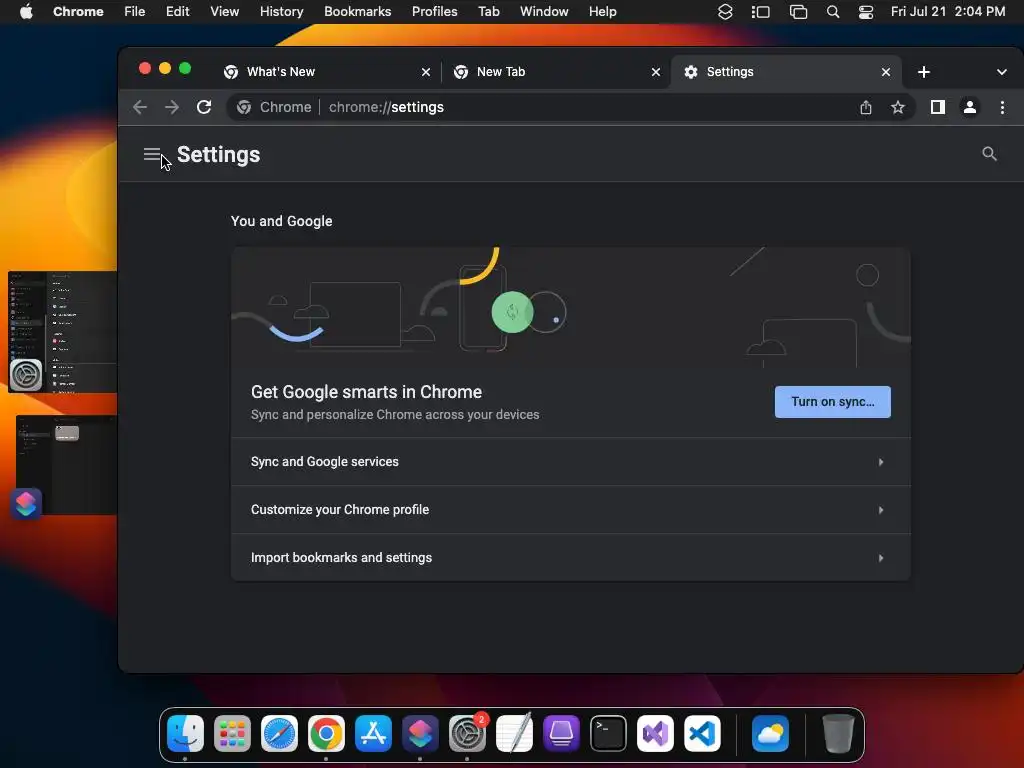Click the screen mirroring menu bar icon
This screenshot has width=1024, height=768.
click(x=798, y=12)
